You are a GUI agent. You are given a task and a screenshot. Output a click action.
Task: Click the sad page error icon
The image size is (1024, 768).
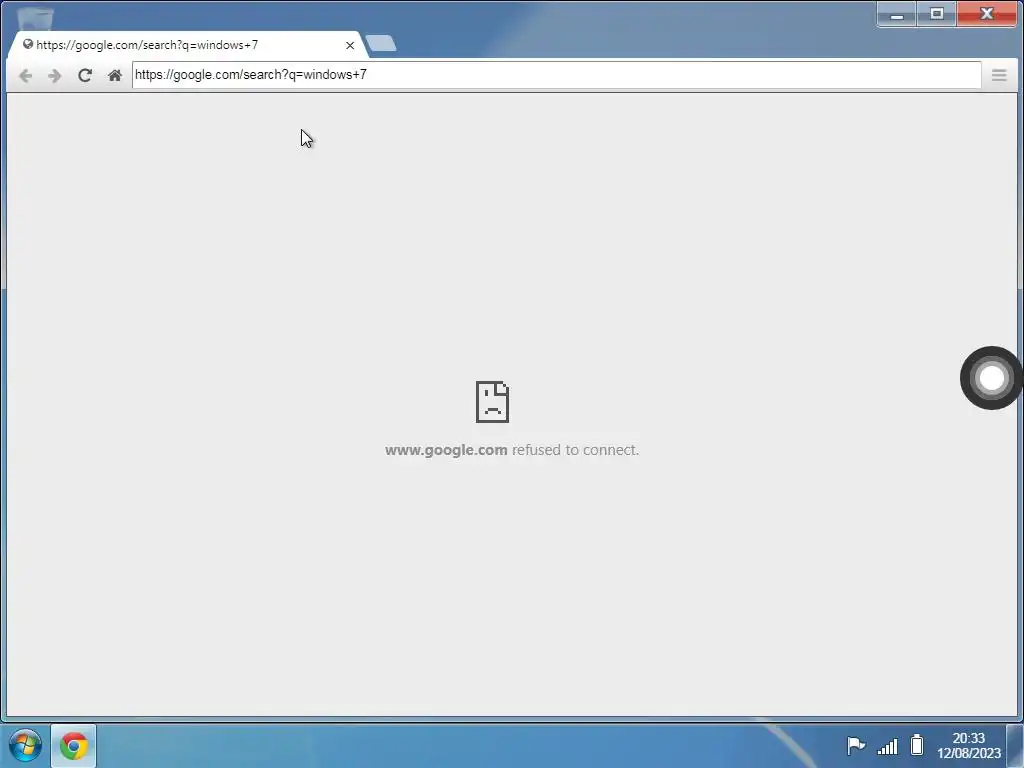click(x=492, y=402)
